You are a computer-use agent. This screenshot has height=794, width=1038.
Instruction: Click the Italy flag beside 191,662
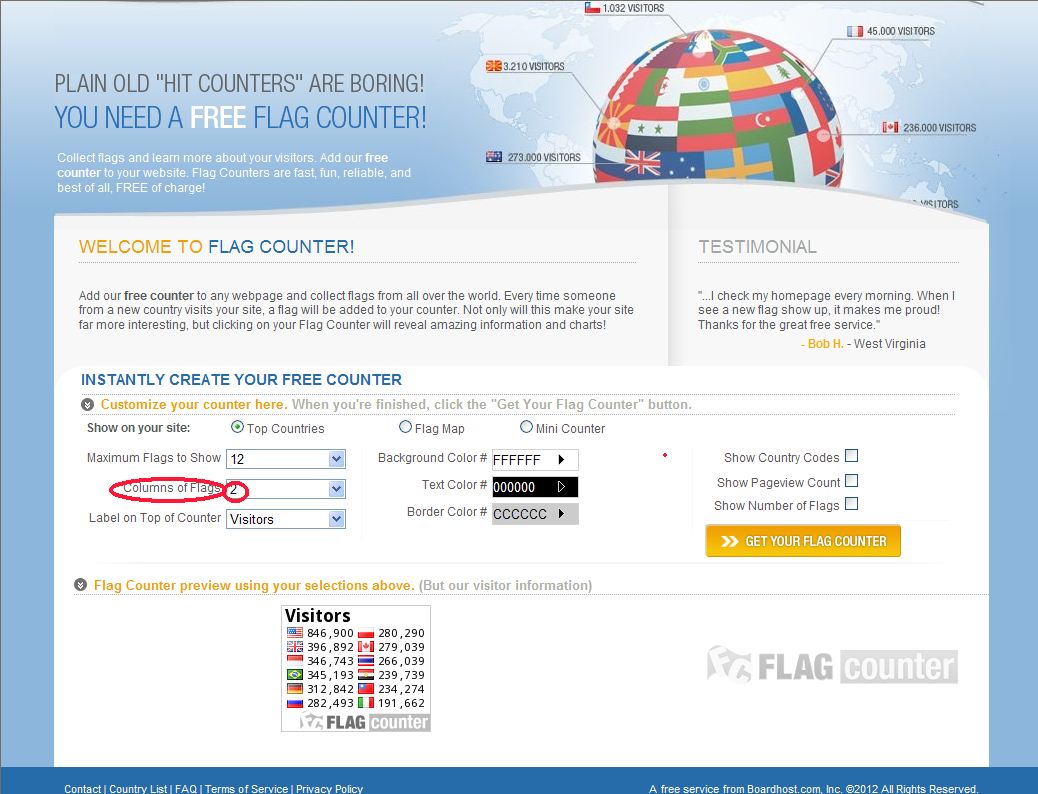[366, 703]
